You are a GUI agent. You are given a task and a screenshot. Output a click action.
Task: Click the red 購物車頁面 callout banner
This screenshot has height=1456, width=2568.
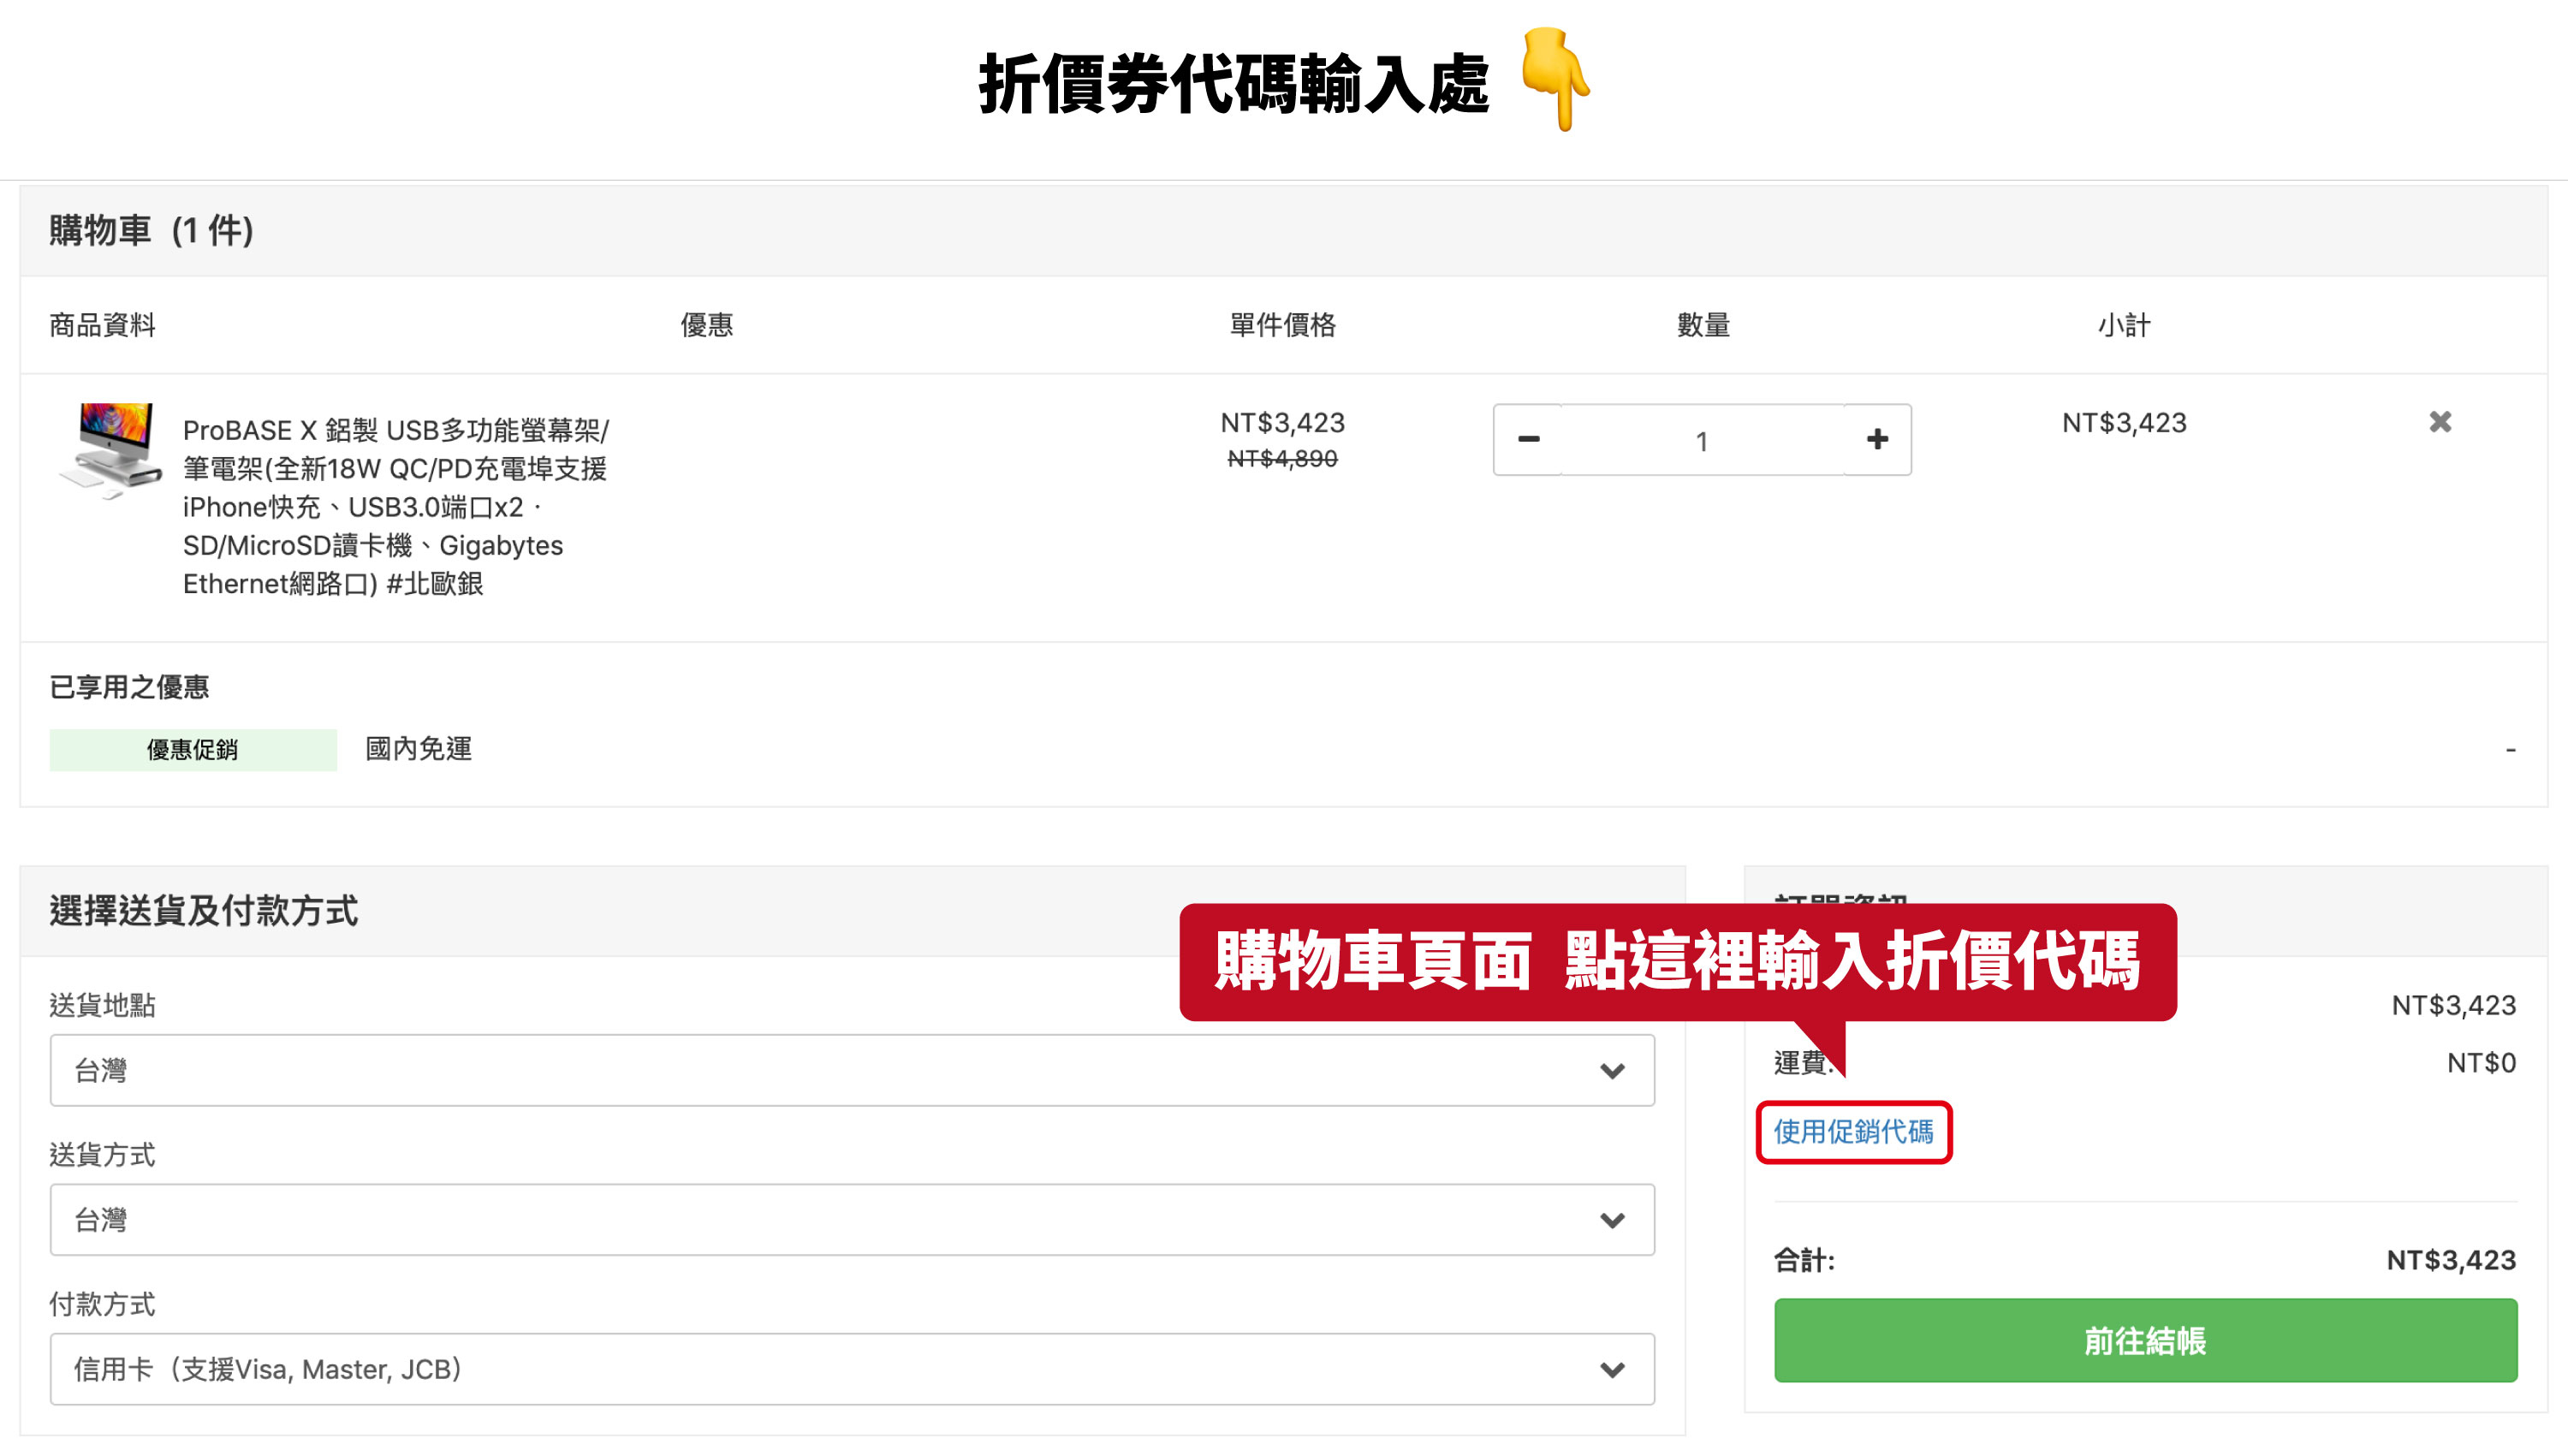pos(1677,962)
